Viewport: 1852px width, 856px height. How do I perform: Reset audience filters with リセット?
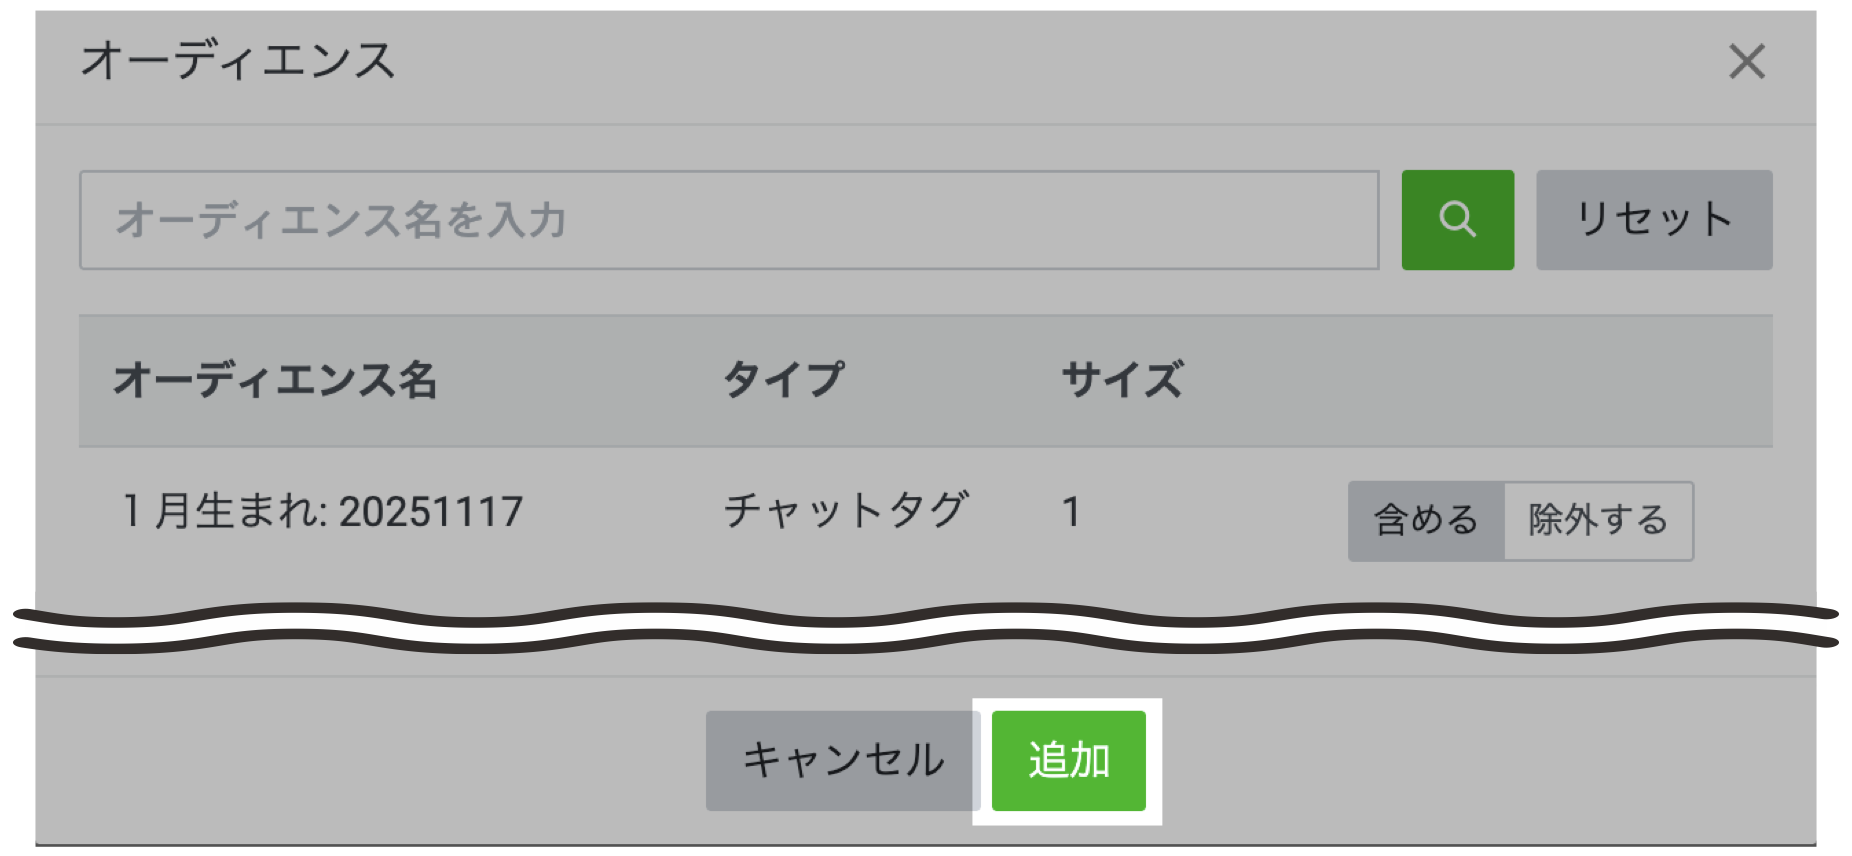tap(1654, 219)
